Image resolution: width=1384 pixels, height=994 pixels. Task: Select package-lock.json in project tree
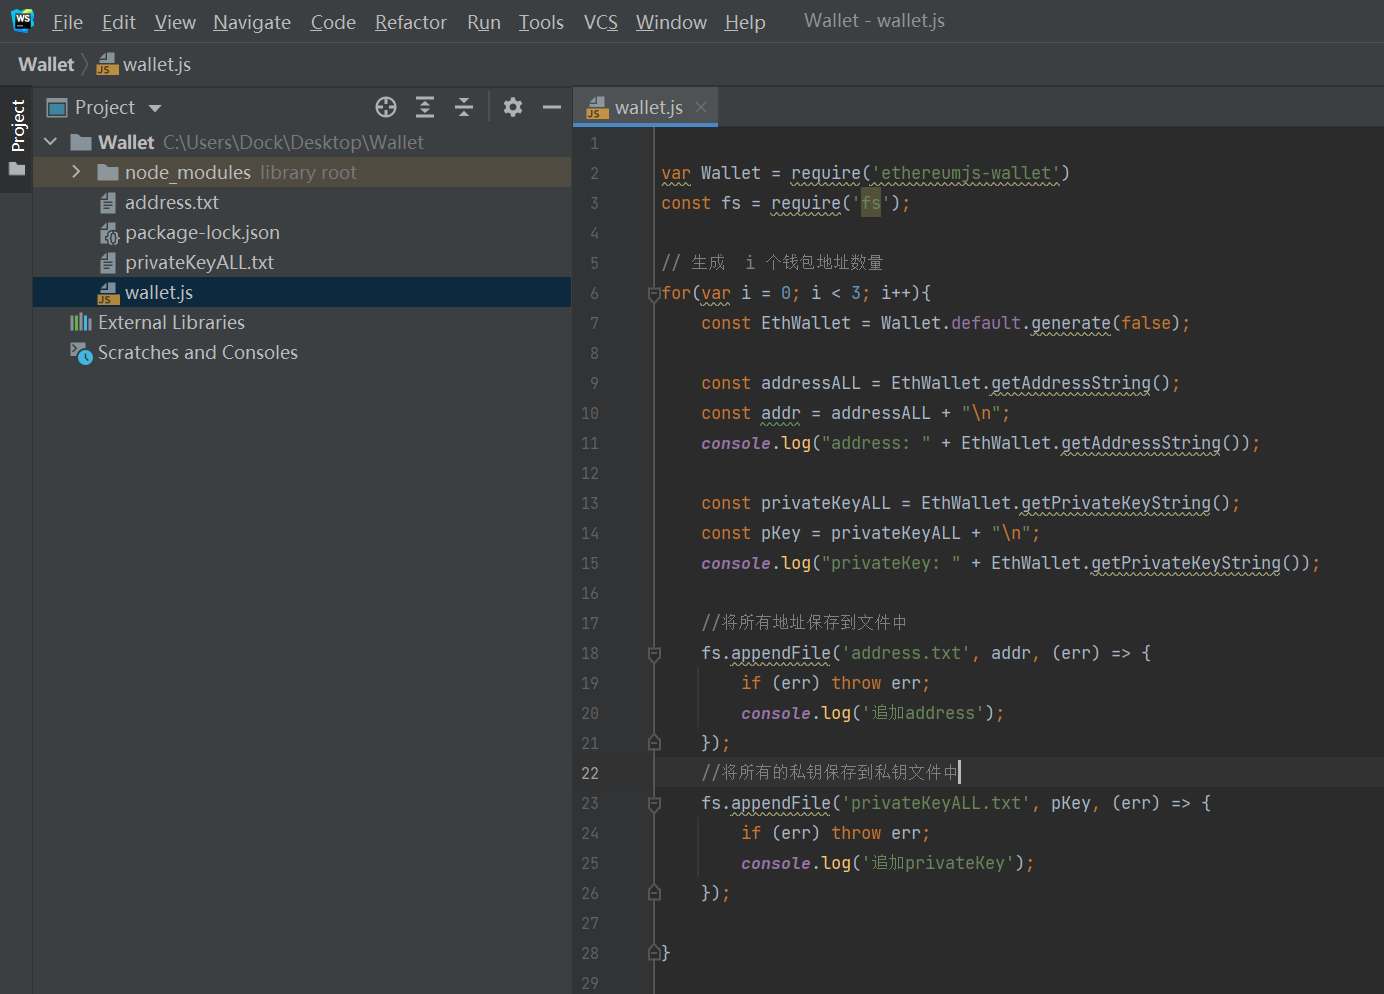point(302,232)
